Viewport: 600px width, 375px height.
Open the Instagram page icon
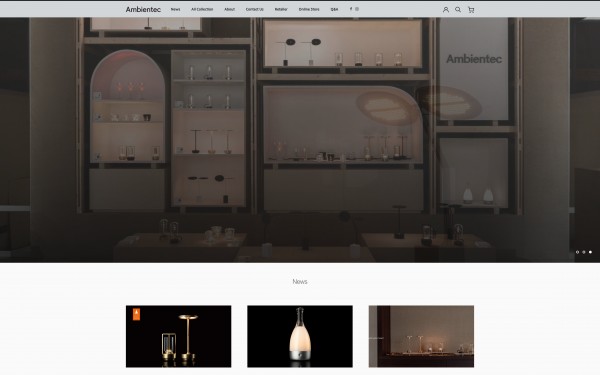point(357,9)
